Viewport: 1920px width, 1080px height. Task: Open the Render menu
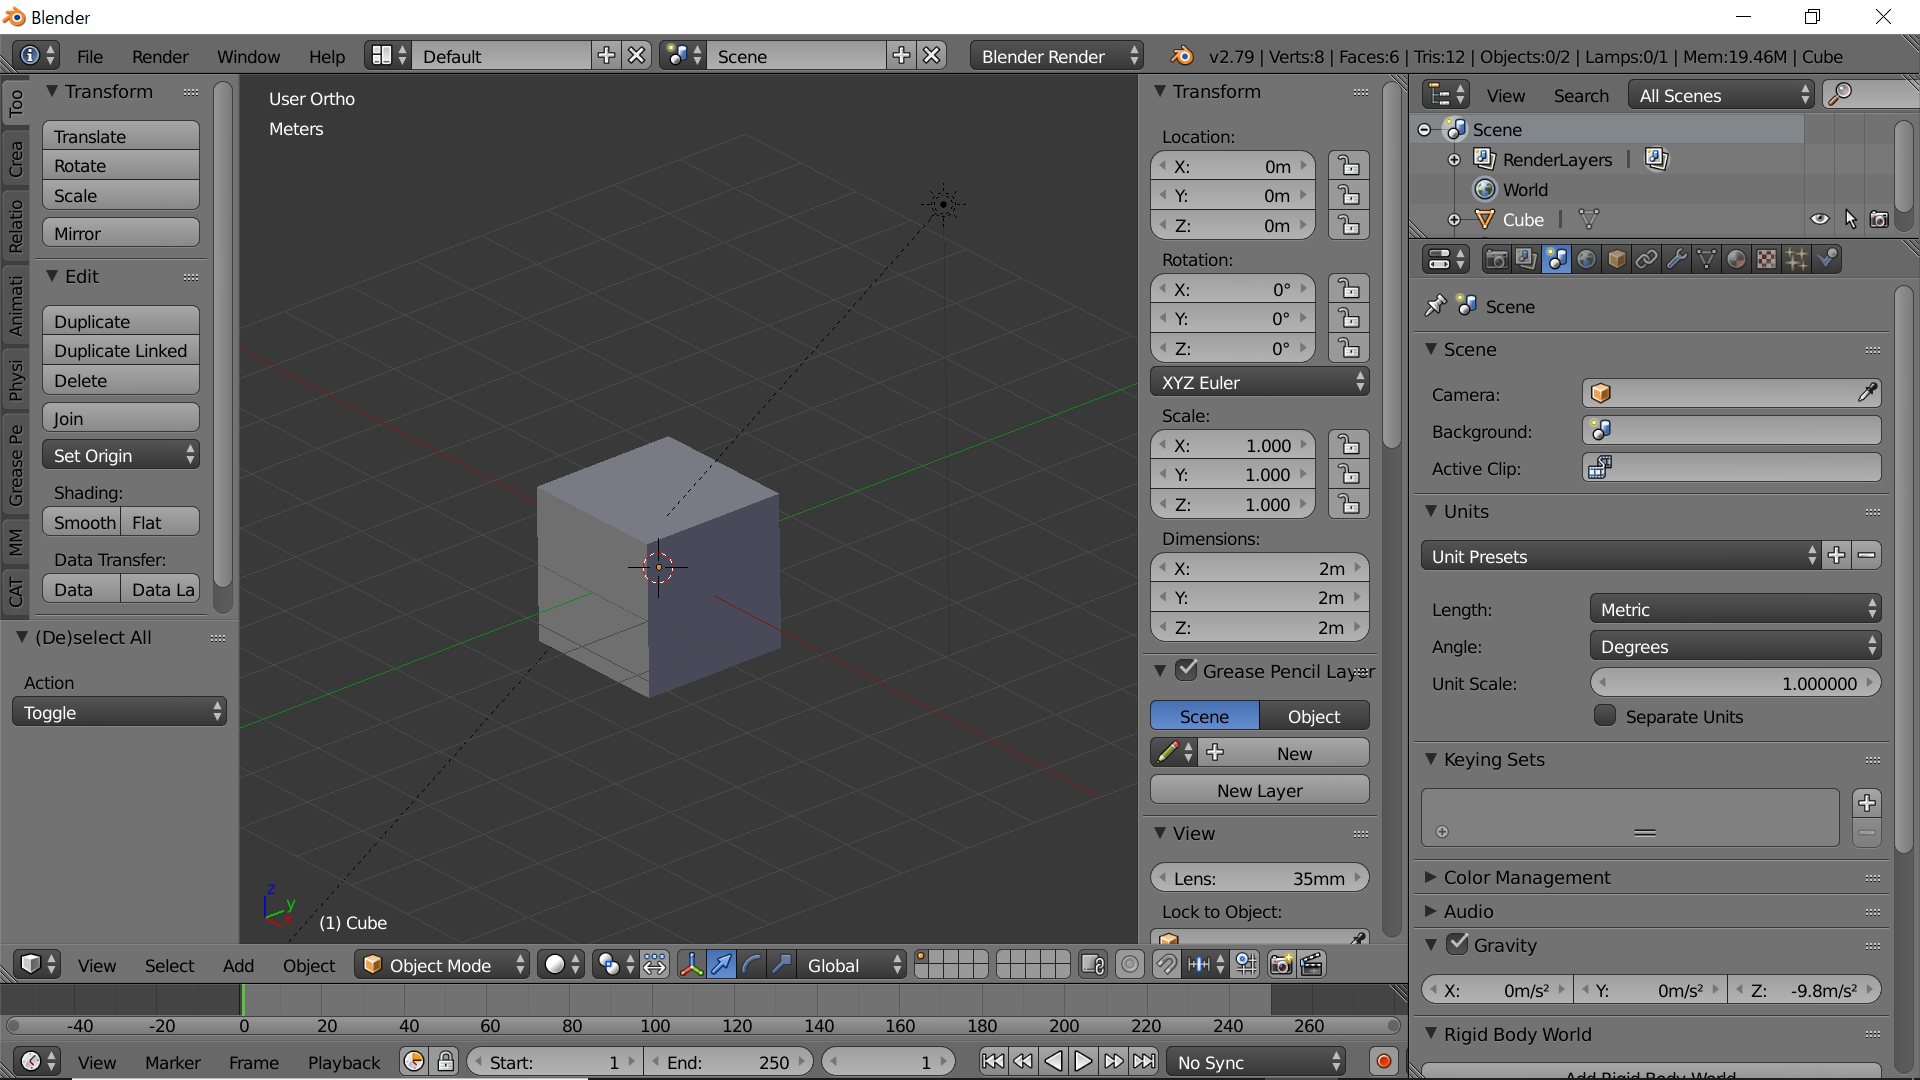(160, 57)
